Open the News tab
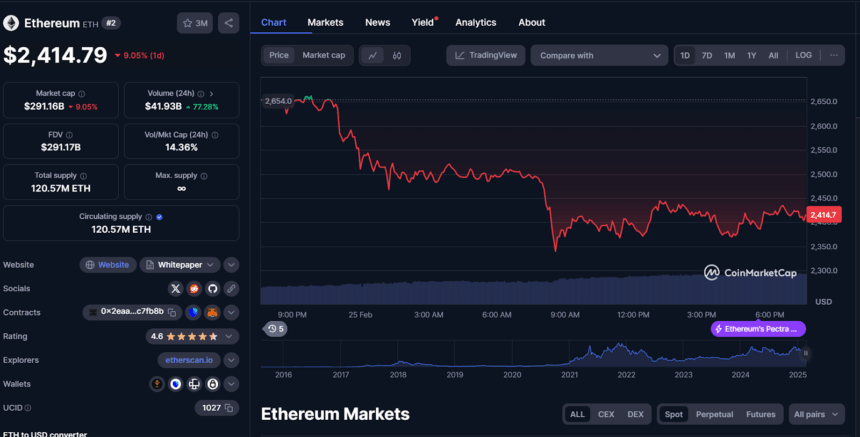 coord(377,22)
